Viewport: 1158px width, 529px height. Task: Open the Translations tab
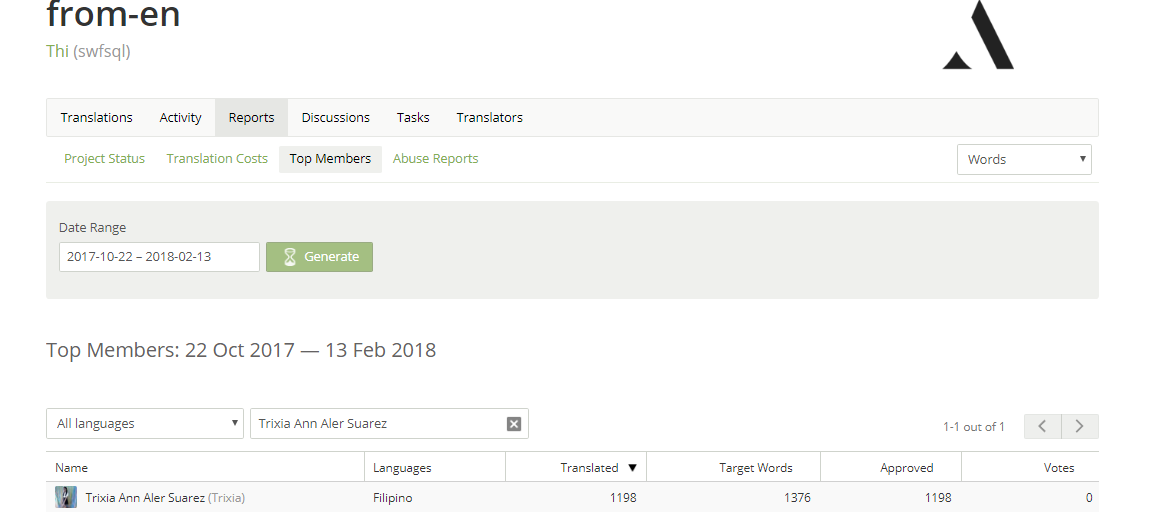coord(97,117)
